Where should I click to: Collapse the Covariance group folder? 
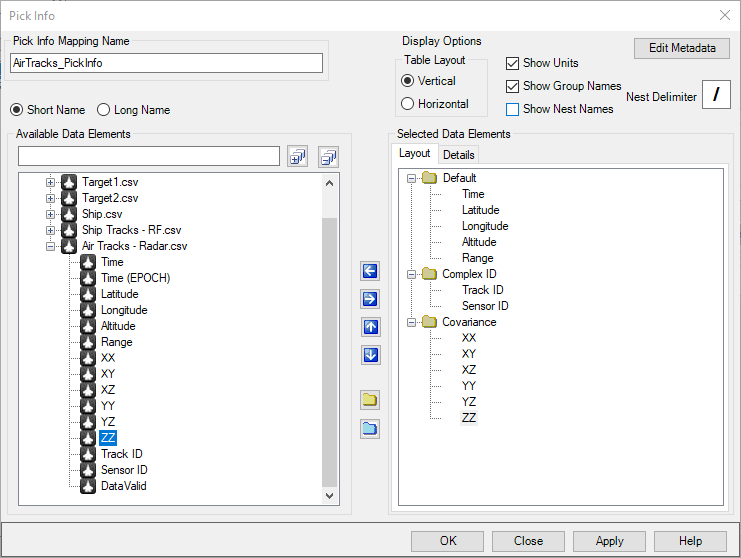tap(411, 322)
